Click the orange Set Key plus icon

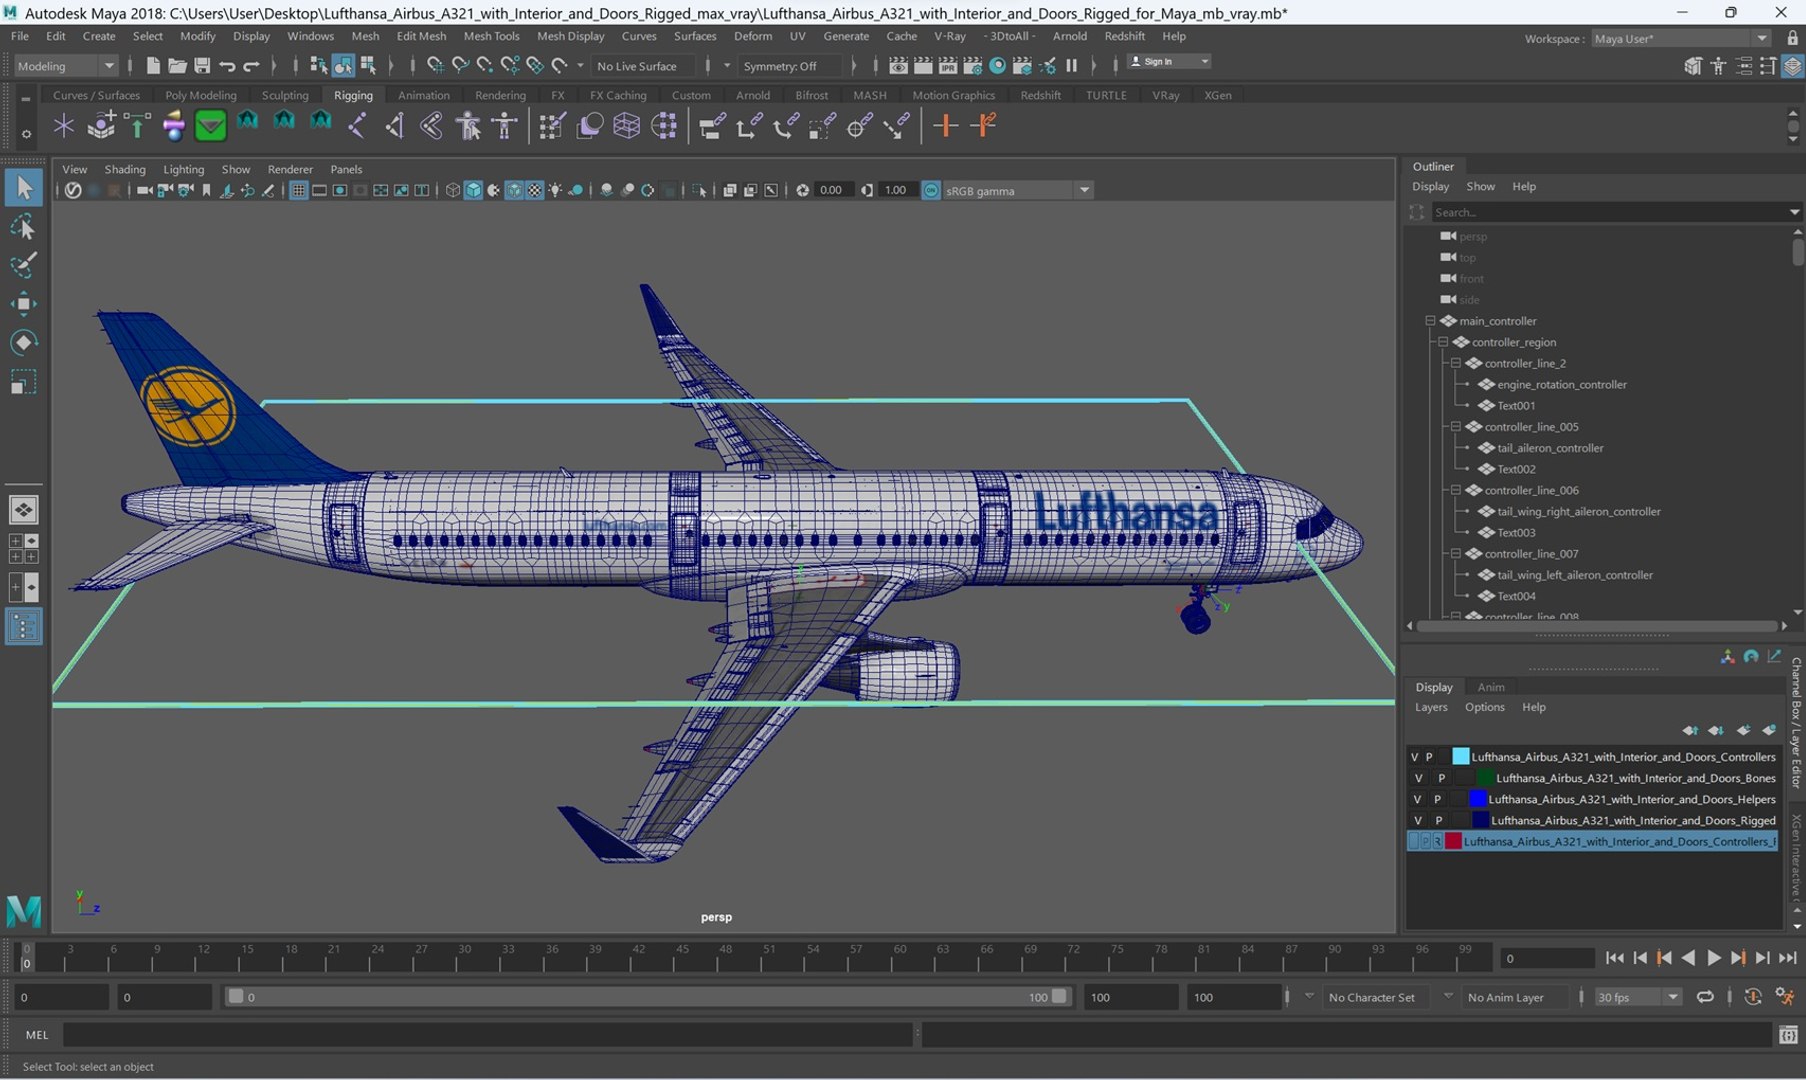pyautogui.click(x=945, y=126)
